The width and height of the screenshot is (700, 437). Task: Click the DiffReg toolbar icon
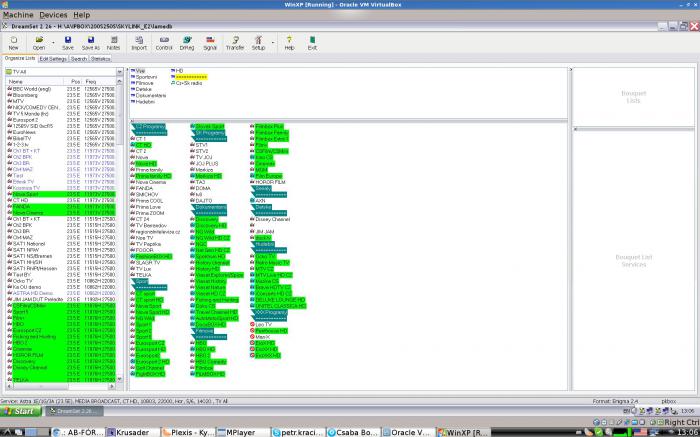click(x=187, y=43)
